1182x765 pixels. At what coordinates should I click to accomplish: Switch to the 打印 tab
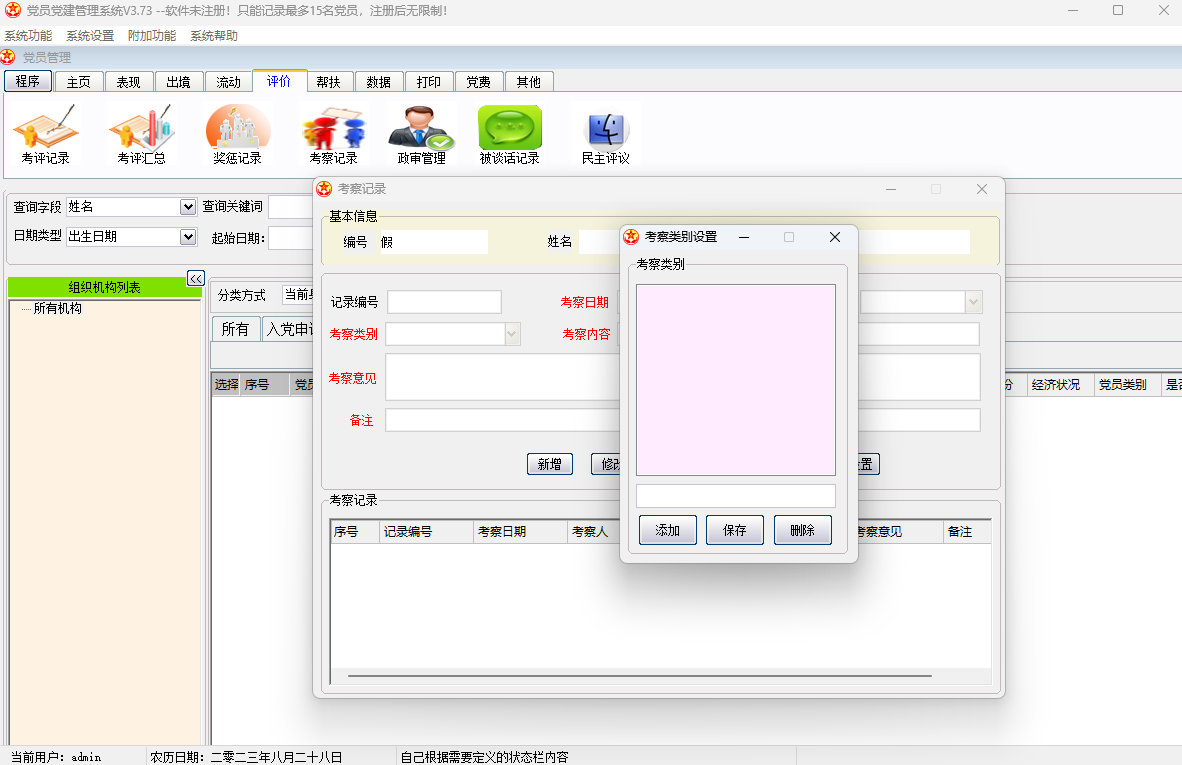point(429,81)
